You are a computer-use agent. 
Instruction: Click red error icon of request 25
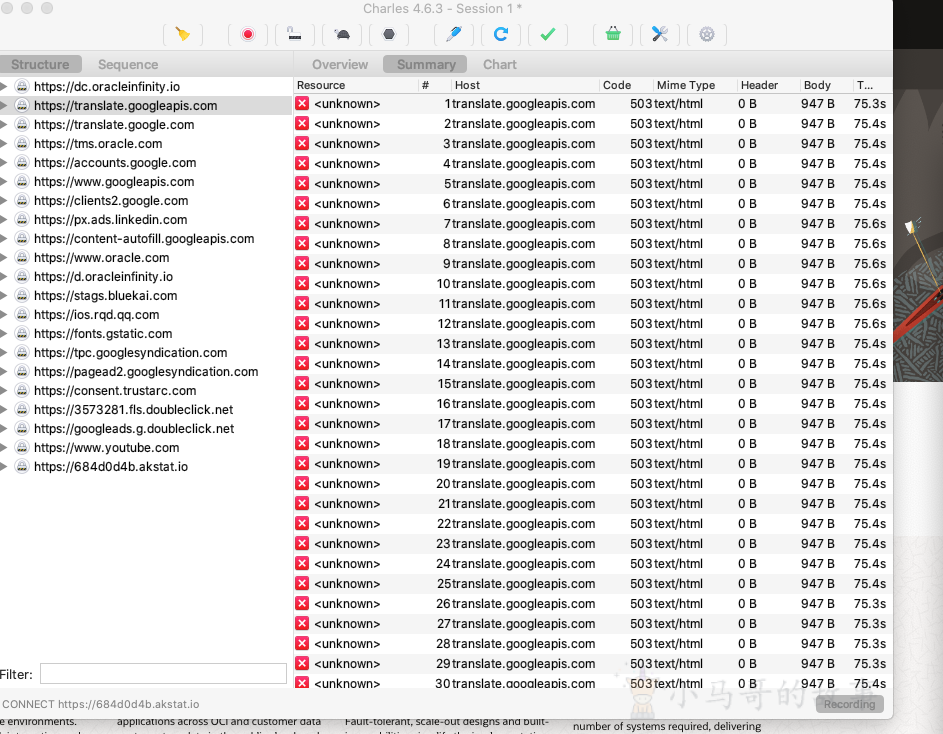[x=302, y=583]
